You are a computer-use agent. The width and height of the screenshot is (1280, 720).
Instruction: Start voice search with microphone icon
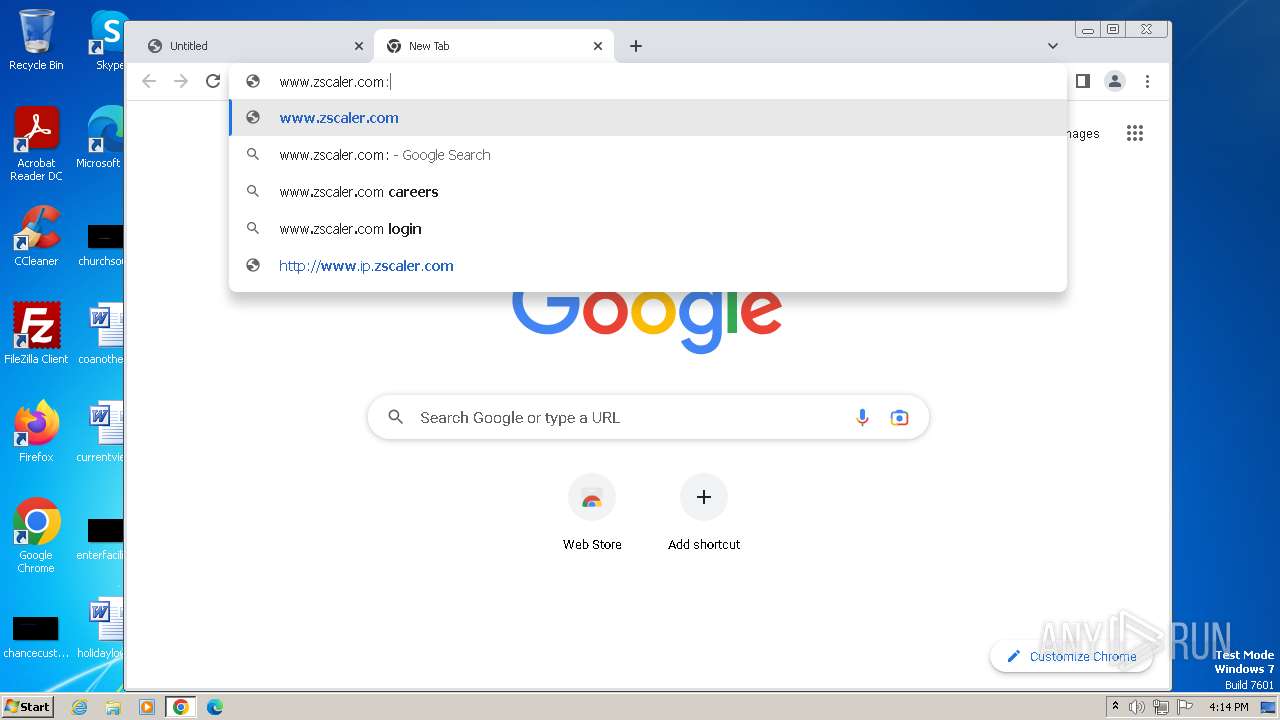862,417
